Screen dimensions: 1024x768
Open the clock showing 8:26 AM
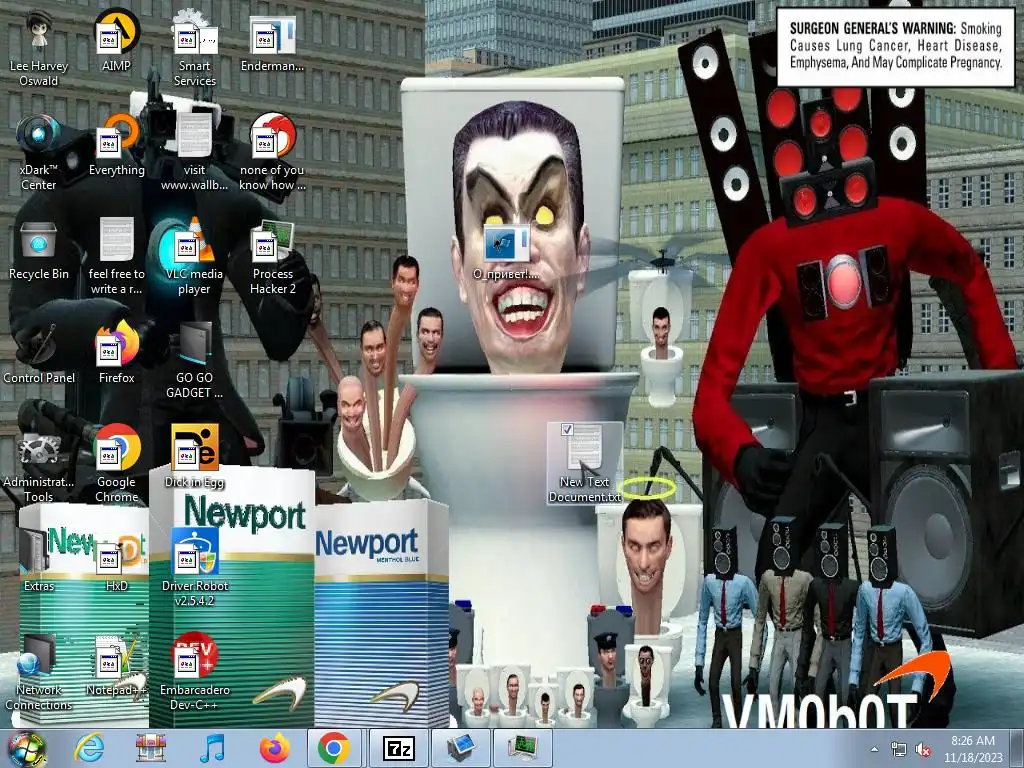click(973, 749)
